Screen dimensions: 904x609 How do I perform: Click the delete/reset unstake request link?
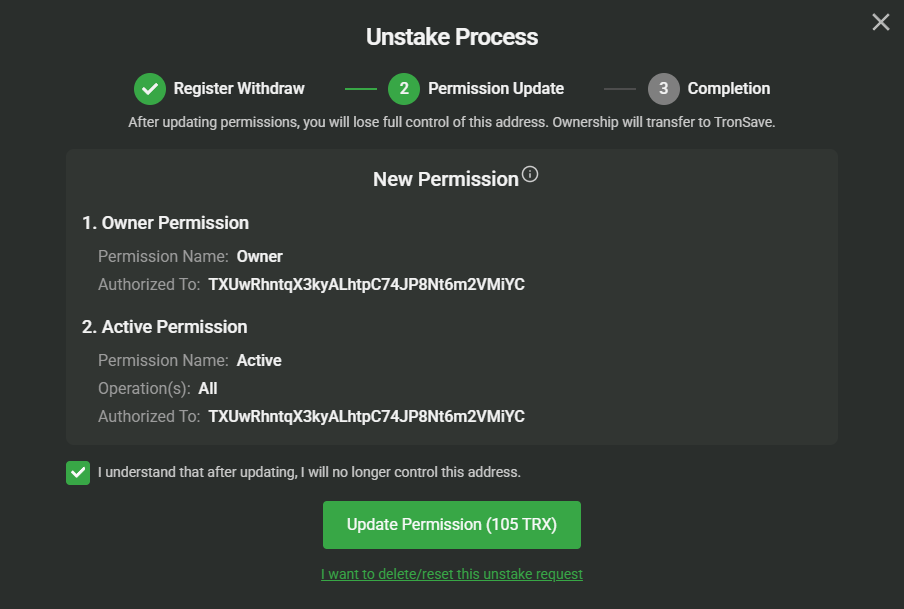tap(452, 574)
